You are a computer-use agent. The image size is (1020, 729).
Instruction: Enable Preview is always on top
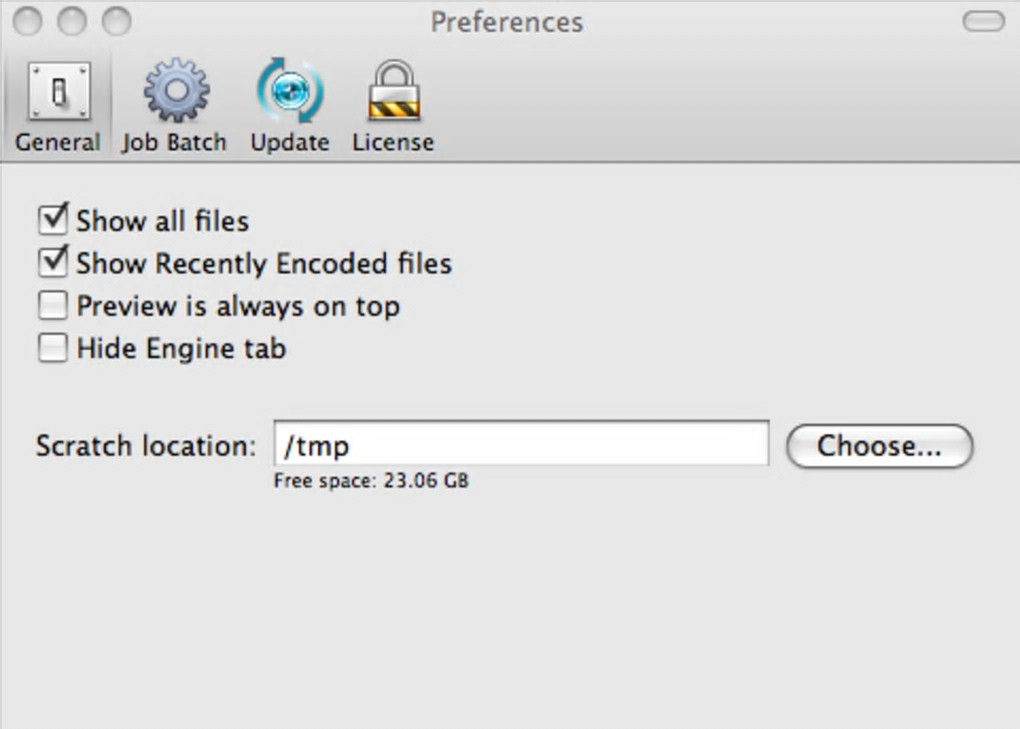52,305
